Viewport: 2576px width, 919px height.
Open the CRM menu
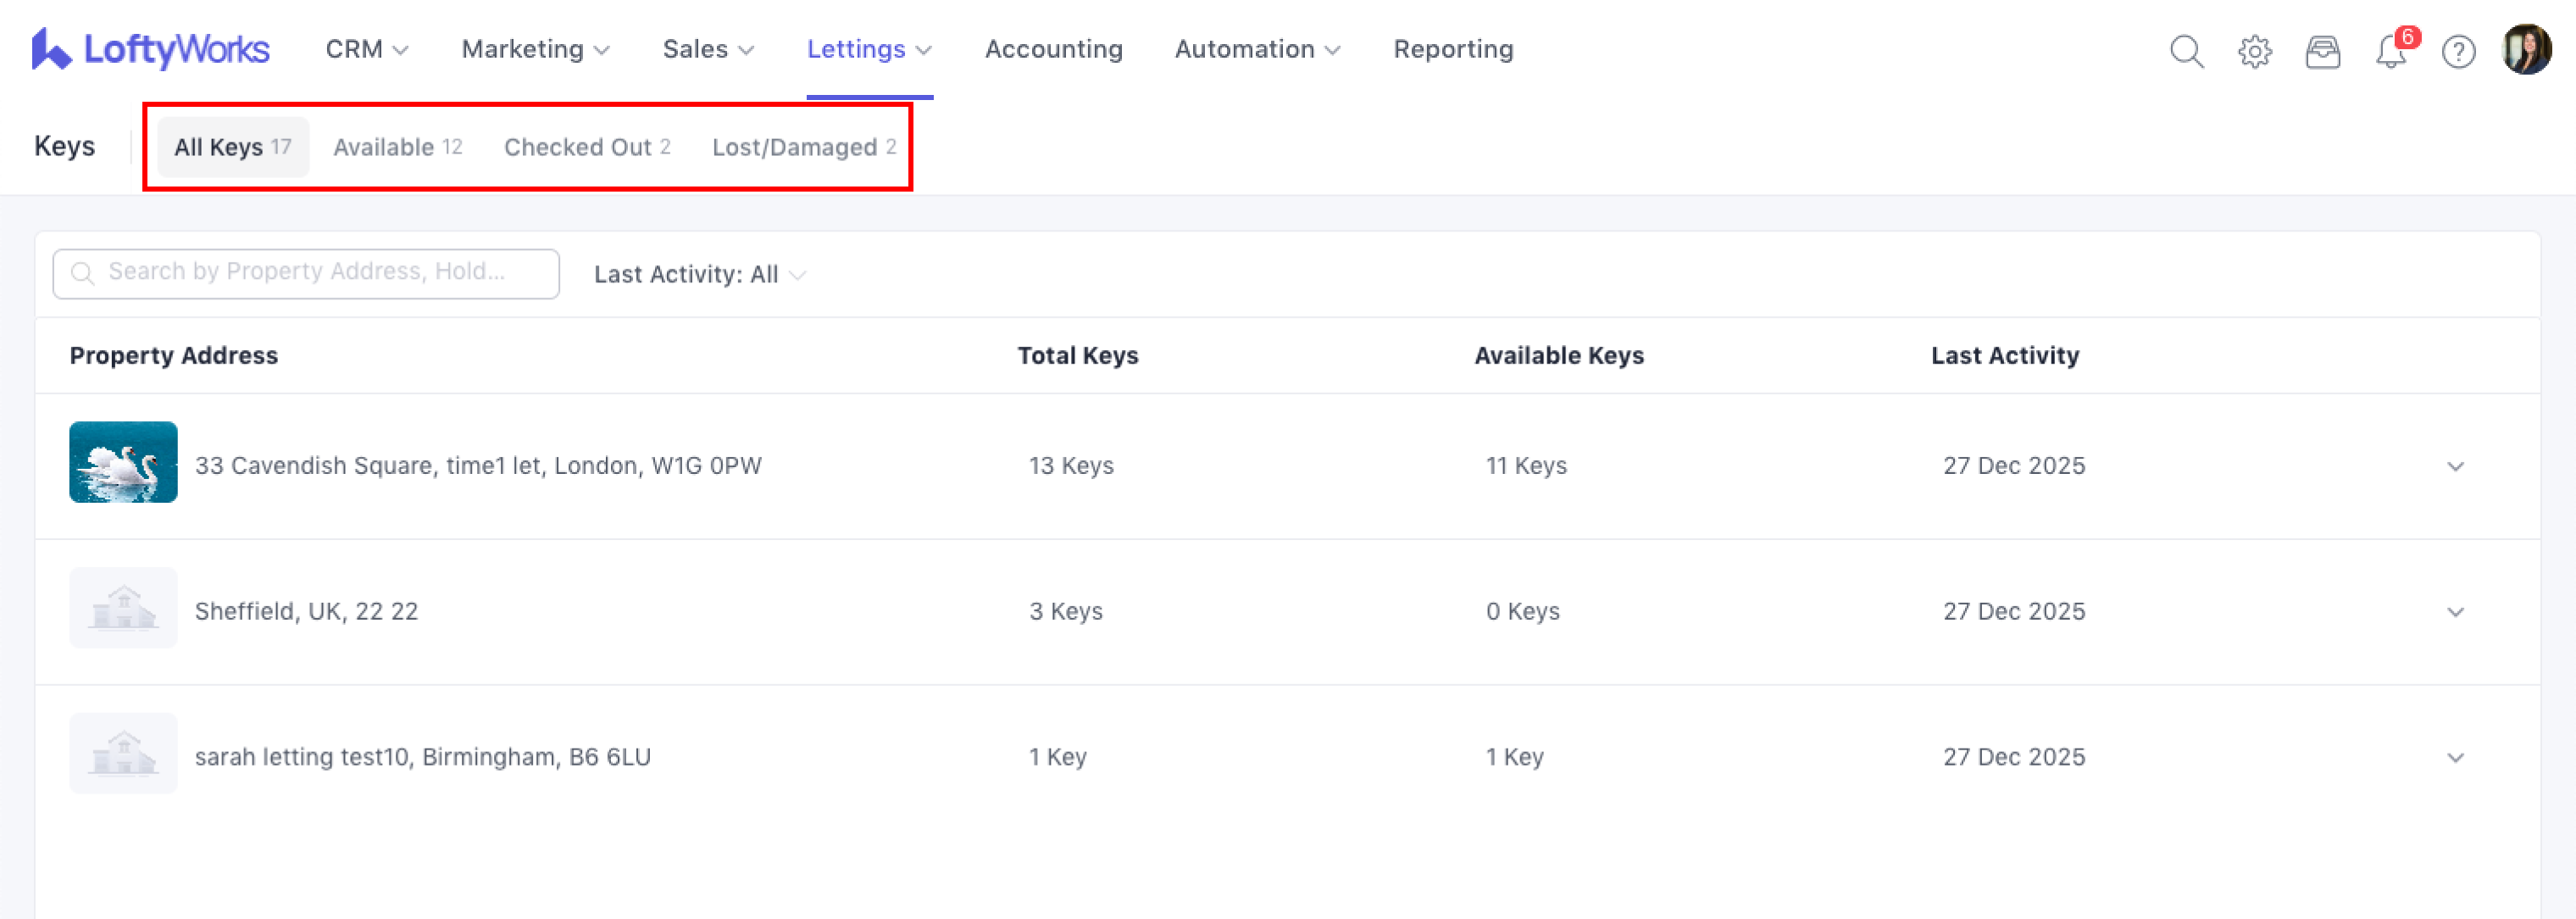[x=366, y=49]
